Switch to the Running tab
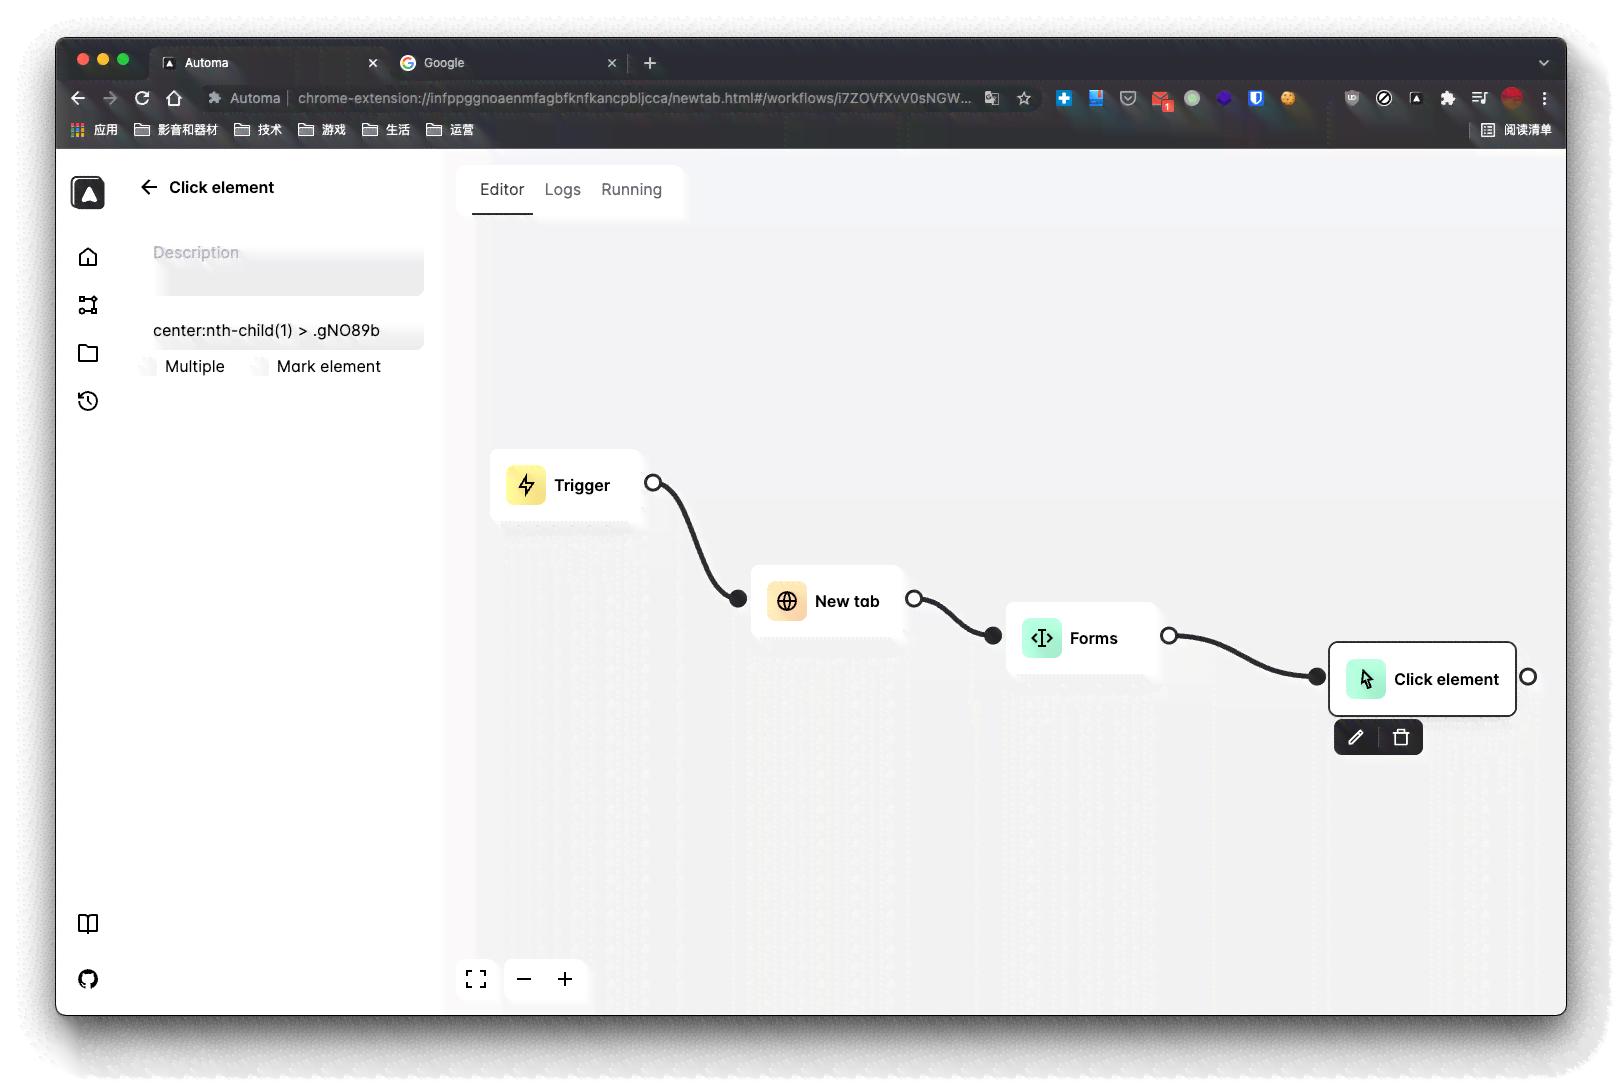The width and height of the screenshot is (1622, 1089). click(x=631, y=189)
